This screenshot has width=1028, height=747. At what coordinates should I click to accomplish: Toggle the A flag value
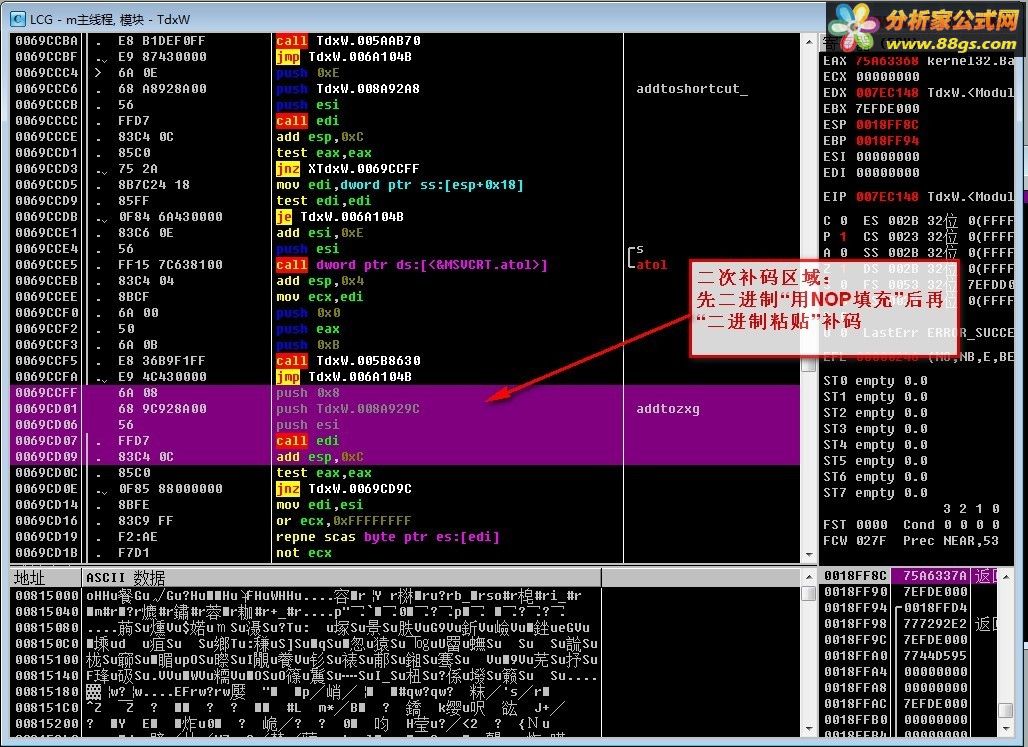pos(843,252)
